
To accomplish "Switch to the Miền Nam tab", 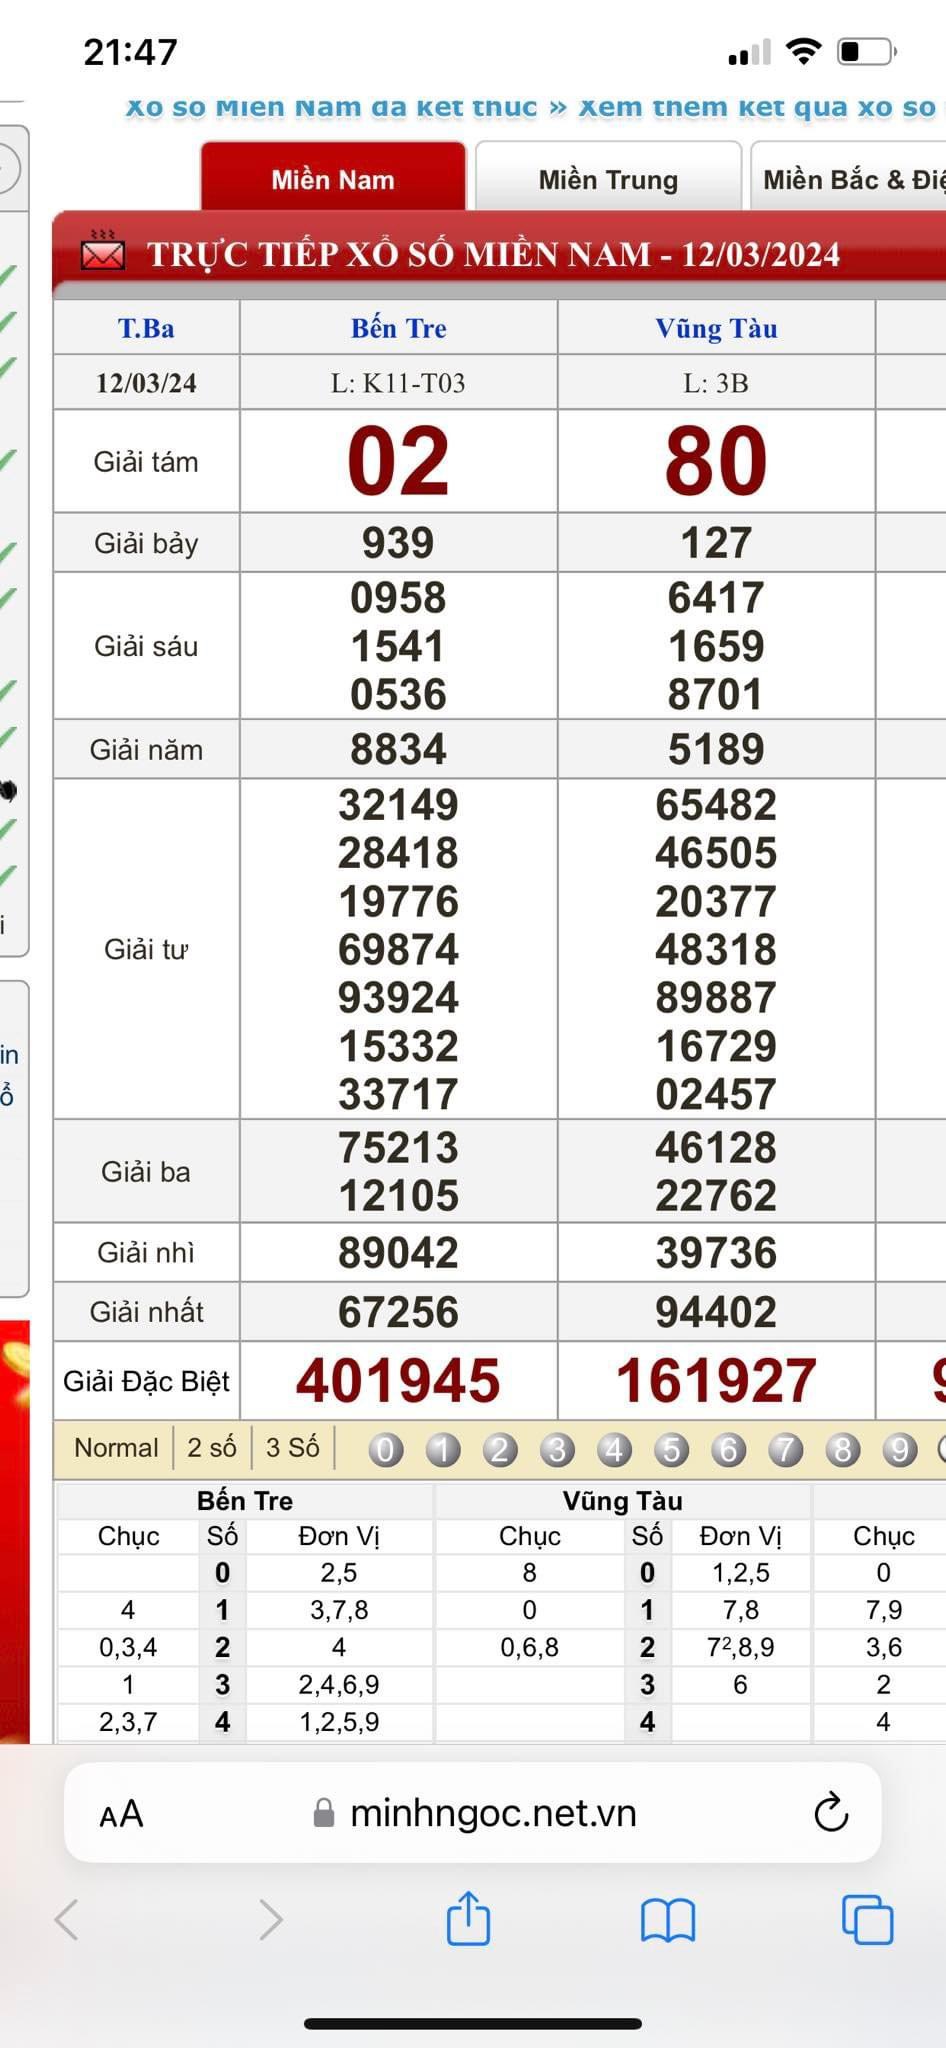I will pos(333,180).
